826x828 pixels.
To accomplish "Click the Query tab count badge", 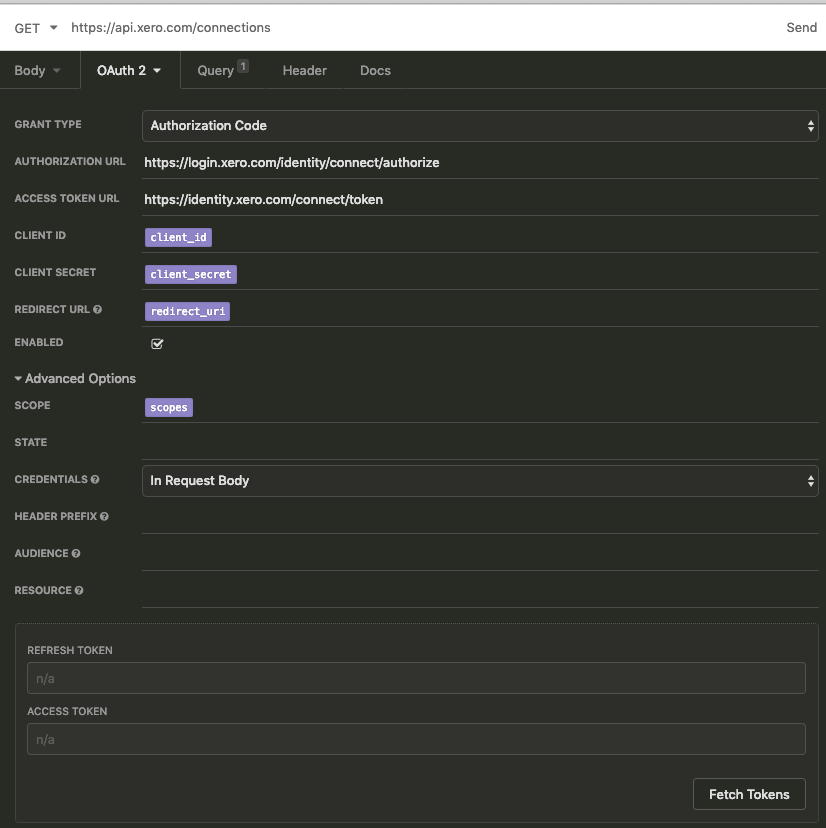I will click(x=242, y=67).
